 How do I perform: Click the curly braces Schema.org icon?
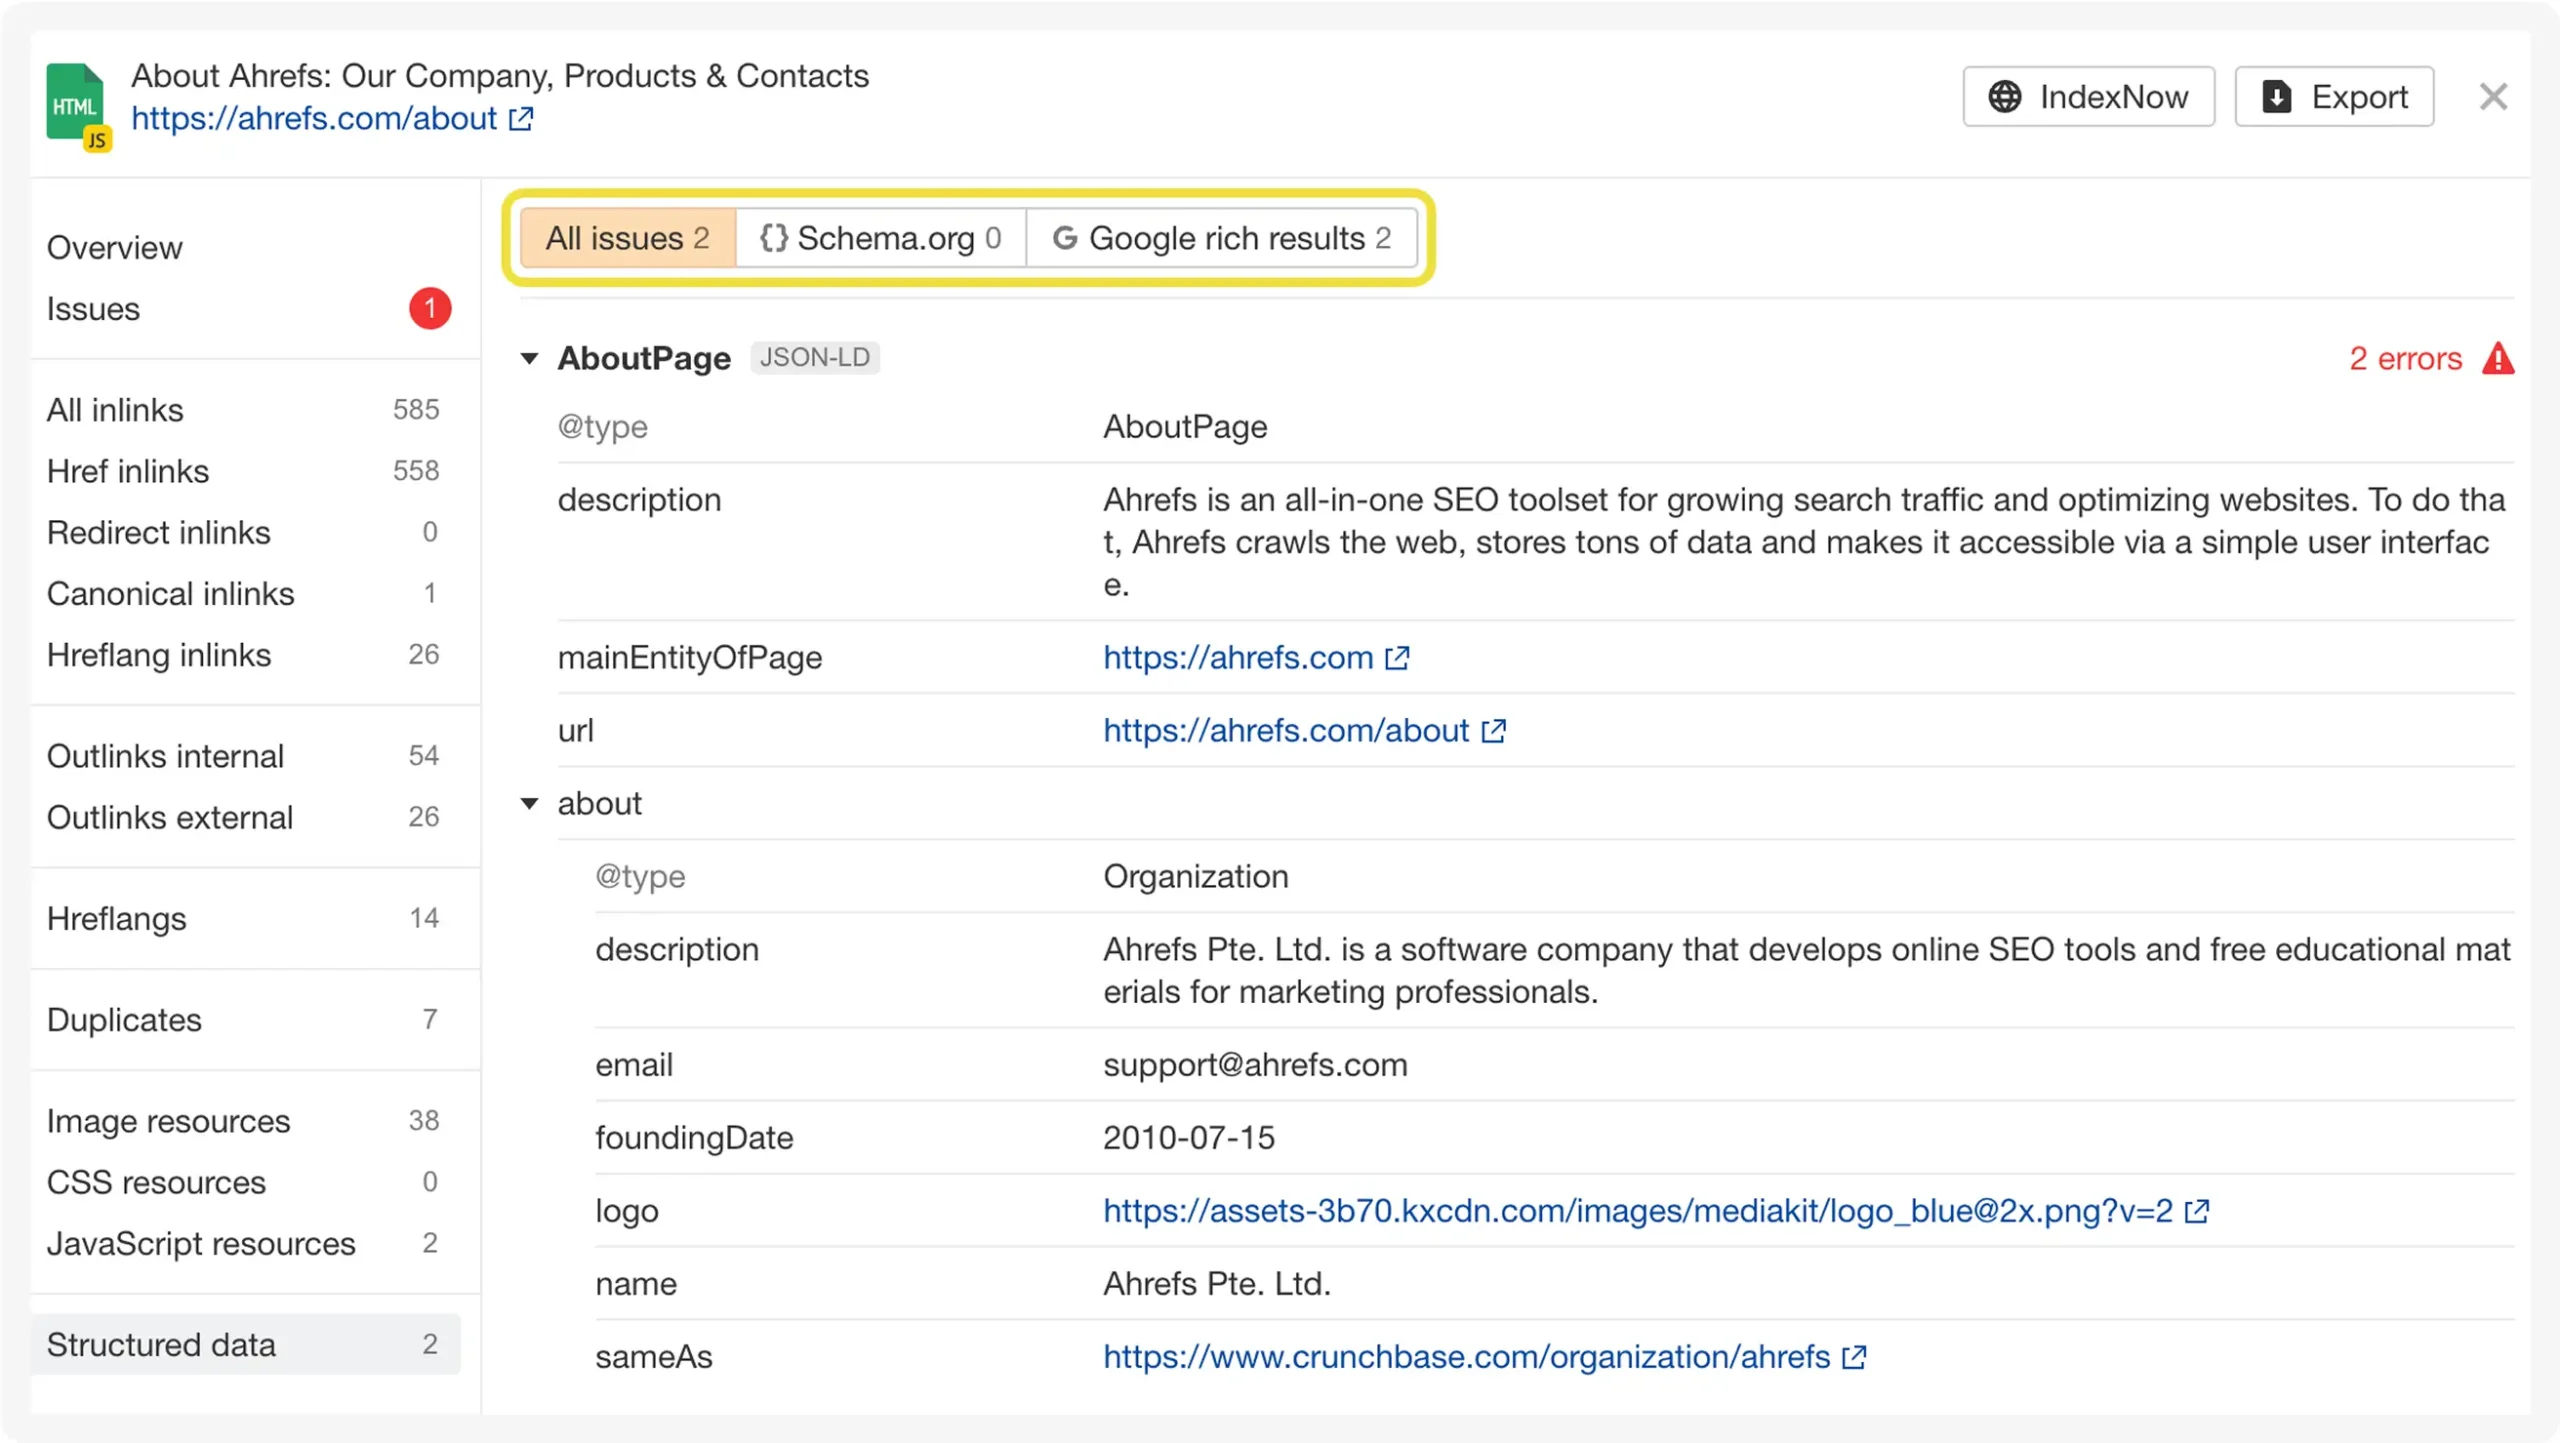773,238
